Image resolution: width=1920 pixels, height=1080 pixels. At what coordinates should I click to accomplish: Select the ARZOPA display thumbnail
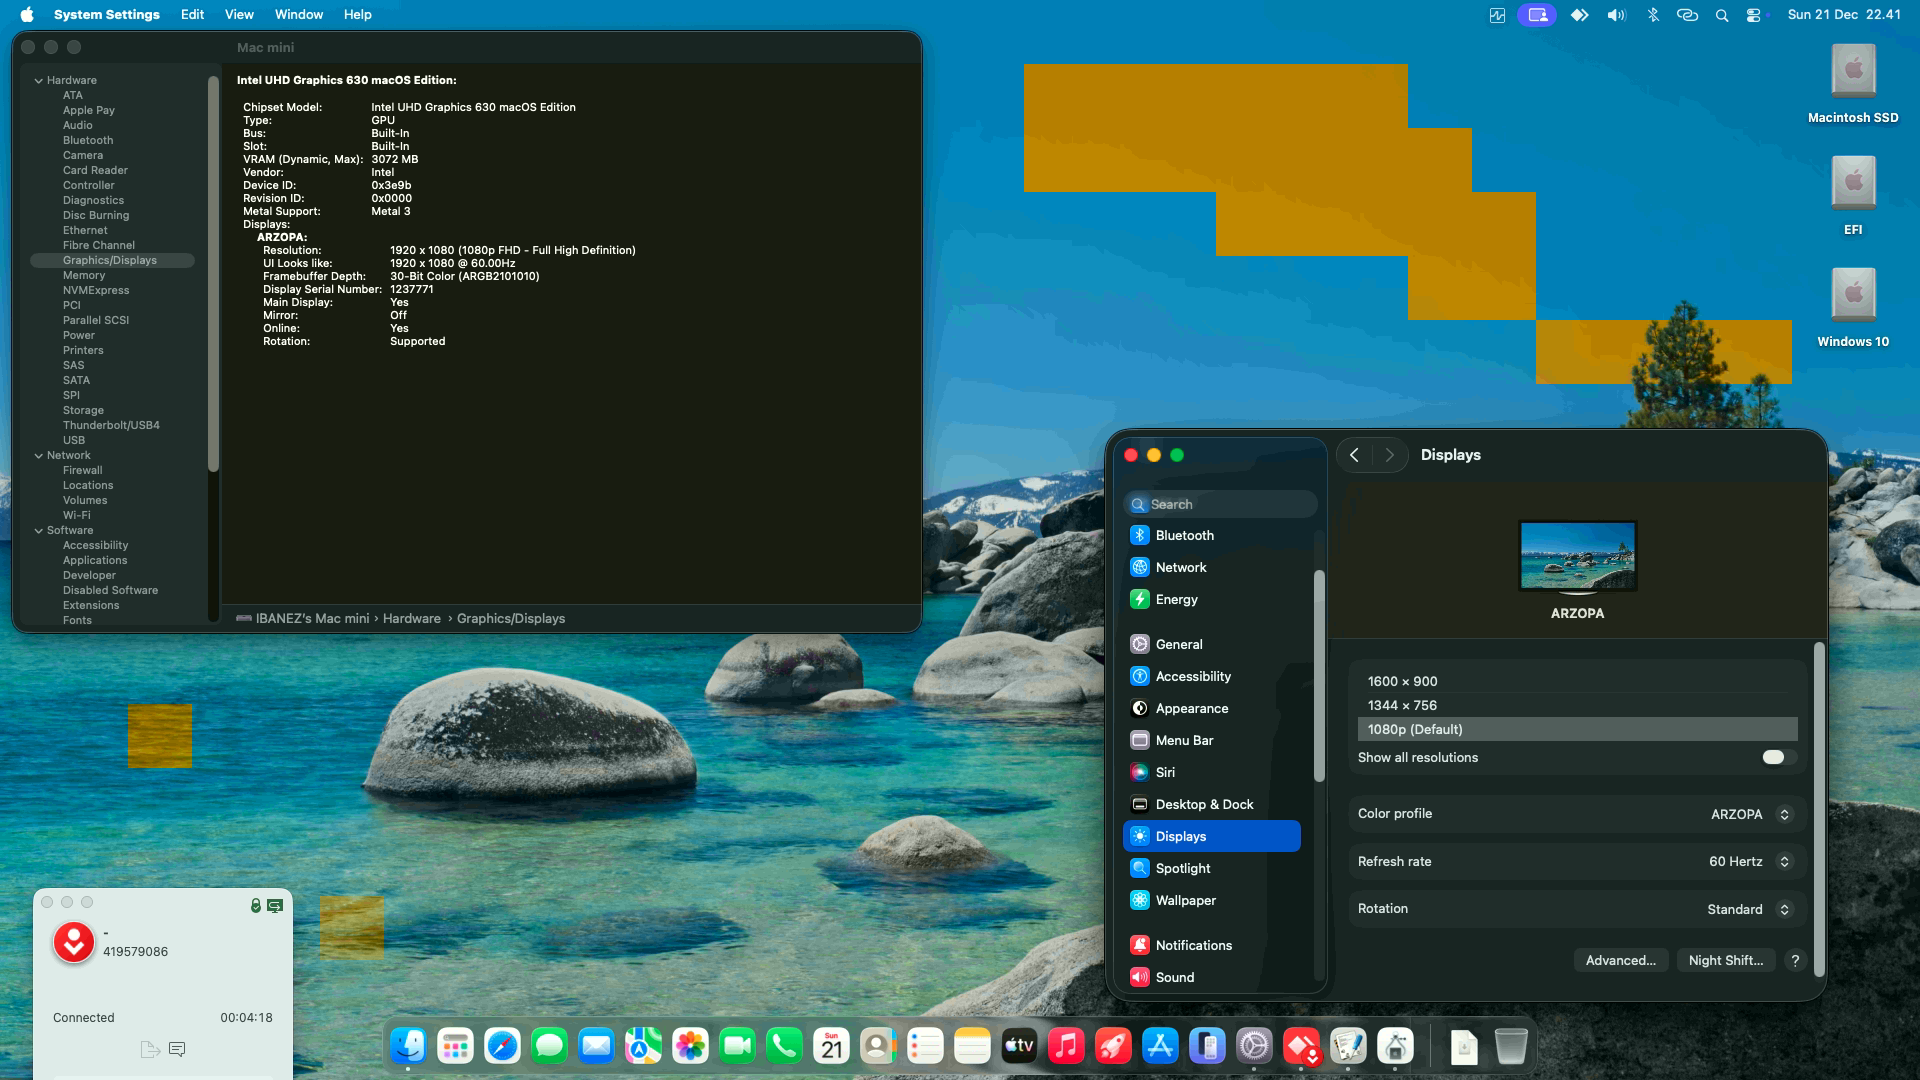[x=1577, y=556]
